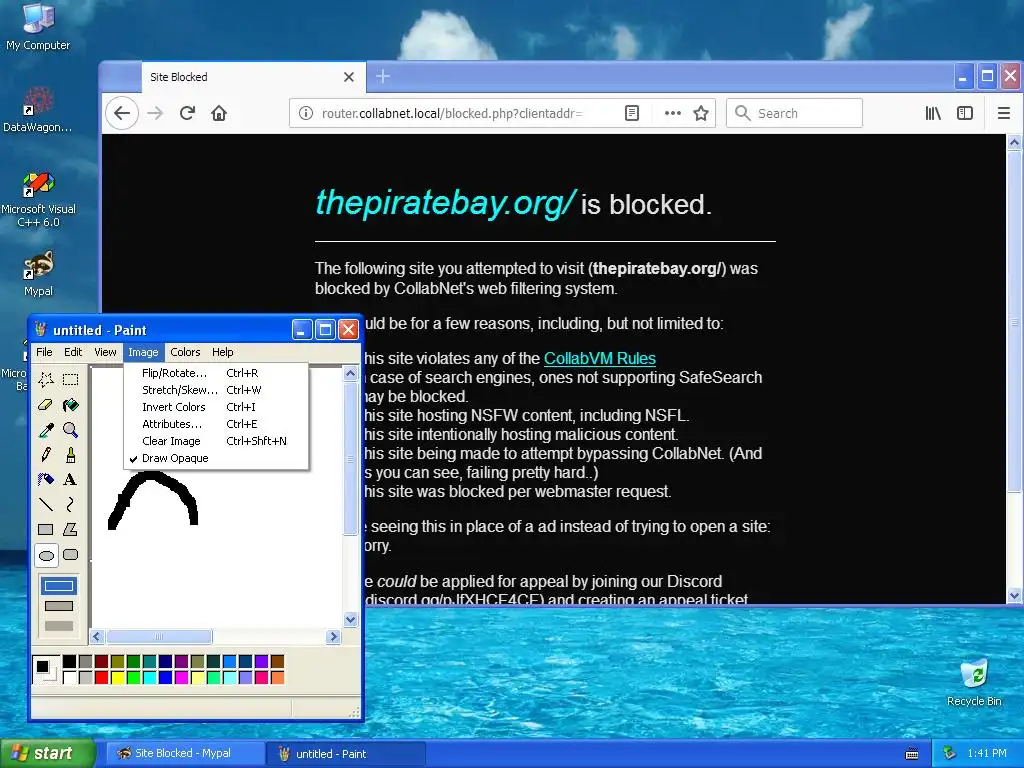1024x768 pixels.
Task: Pick the Rectangle shape tool
Action: 46,530
